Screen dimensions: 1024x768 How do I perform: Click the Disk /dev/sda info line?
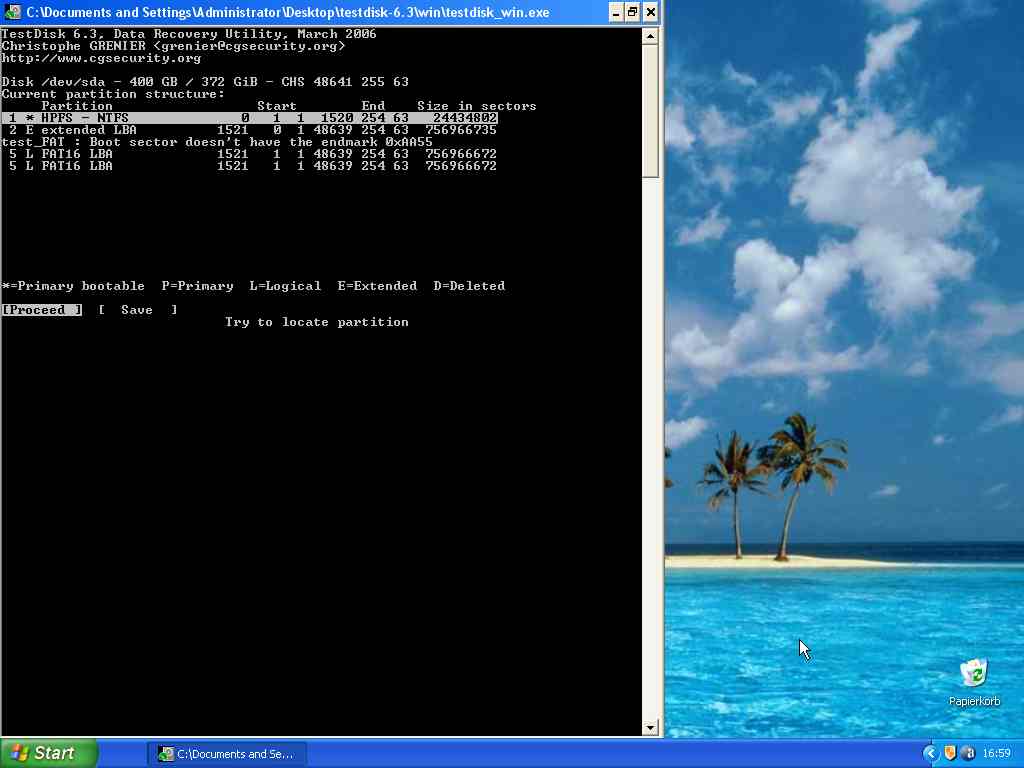tap(205, 82)
